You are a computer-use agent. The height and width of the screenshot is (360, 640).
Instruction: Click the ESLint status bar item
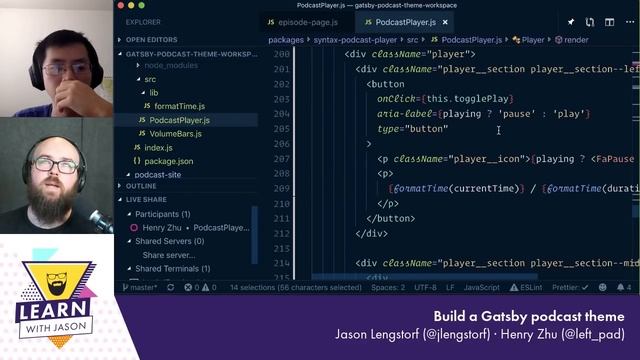(526, 287)
